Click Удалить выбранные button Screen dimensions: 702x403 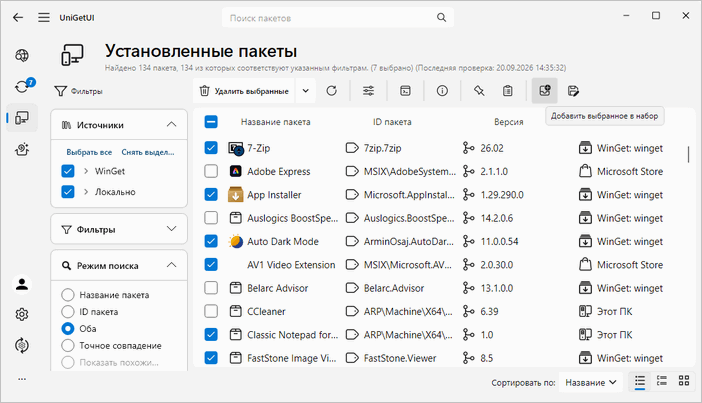point(245,91)
